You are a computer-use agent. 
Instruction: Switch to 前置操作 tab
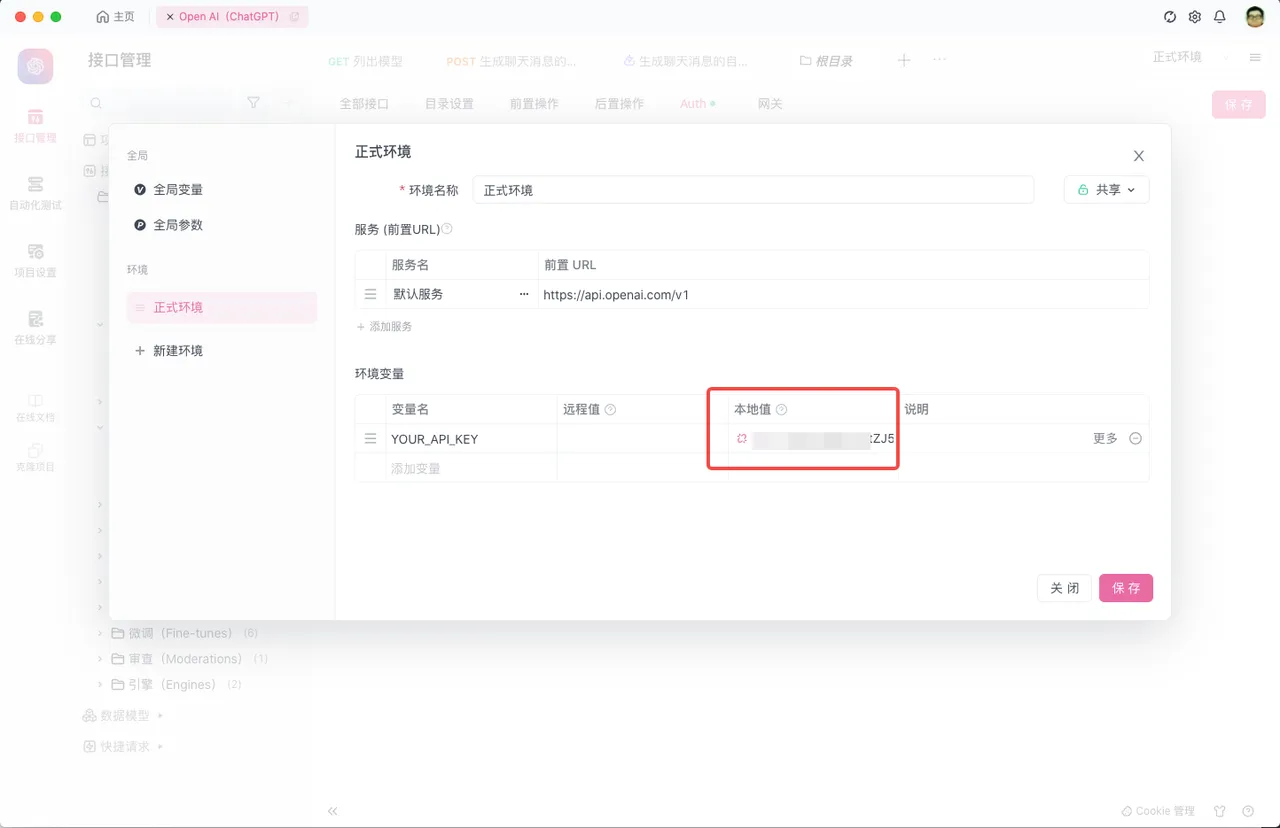tap(534, 103)
